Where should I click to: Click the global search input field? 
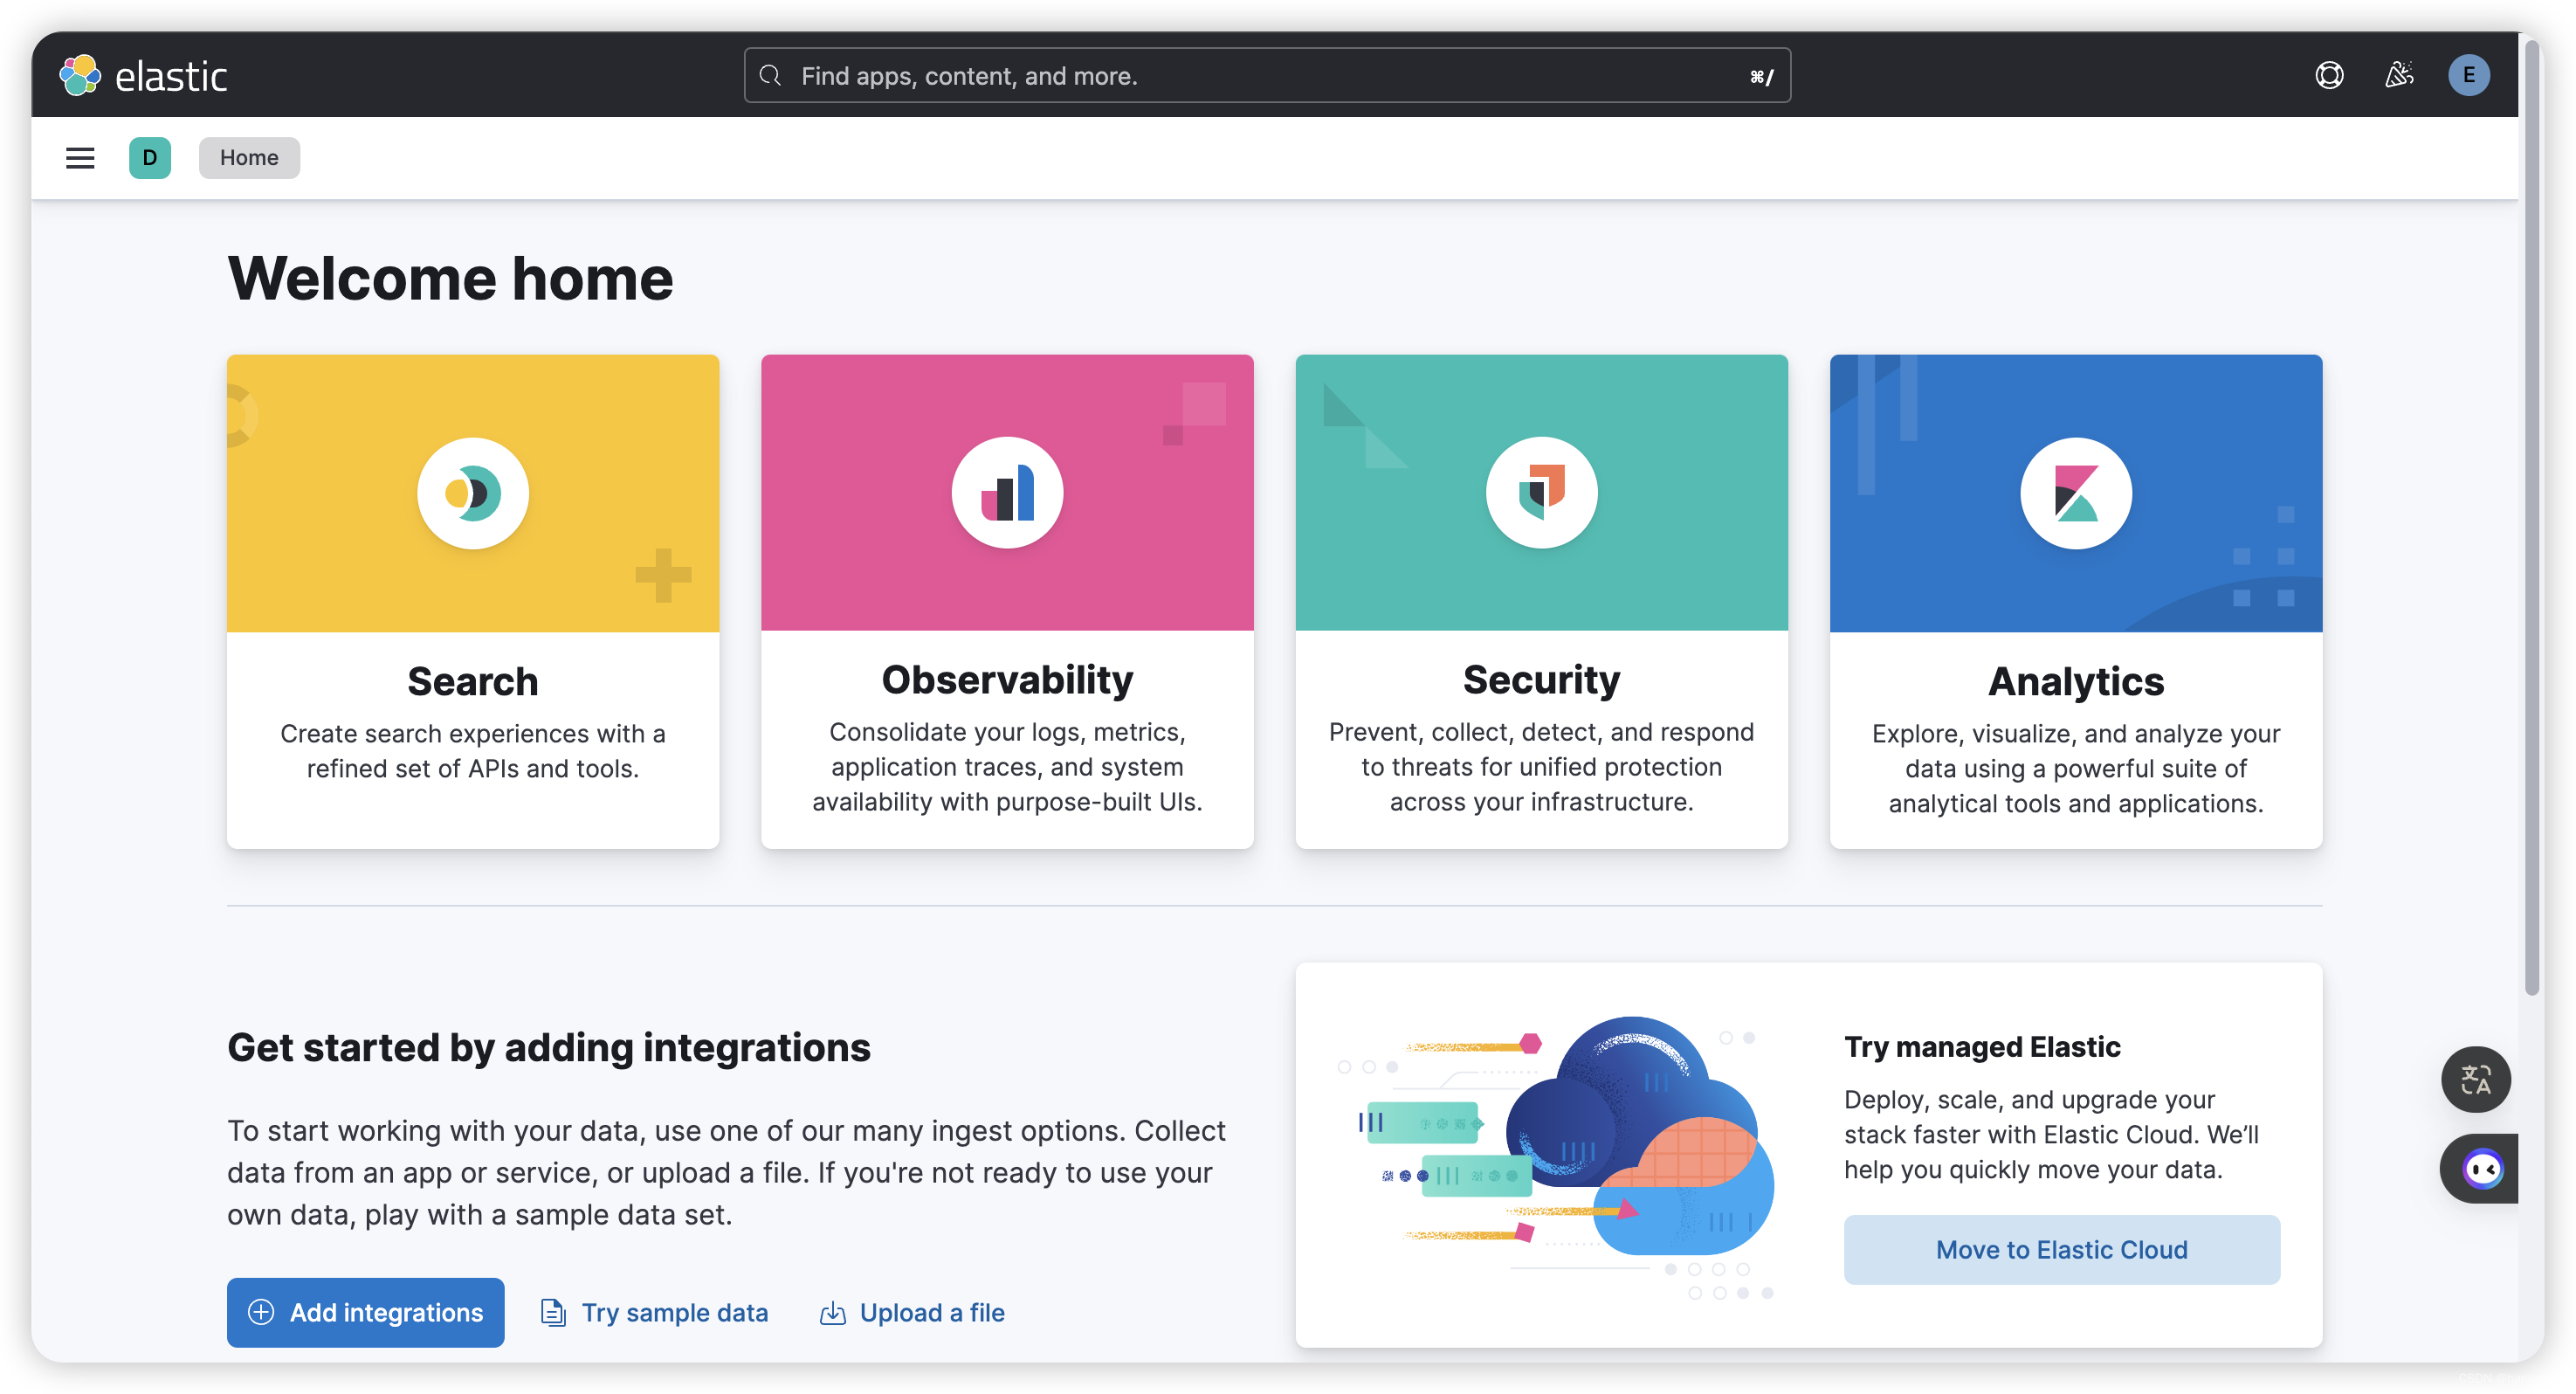[1268, 74]
